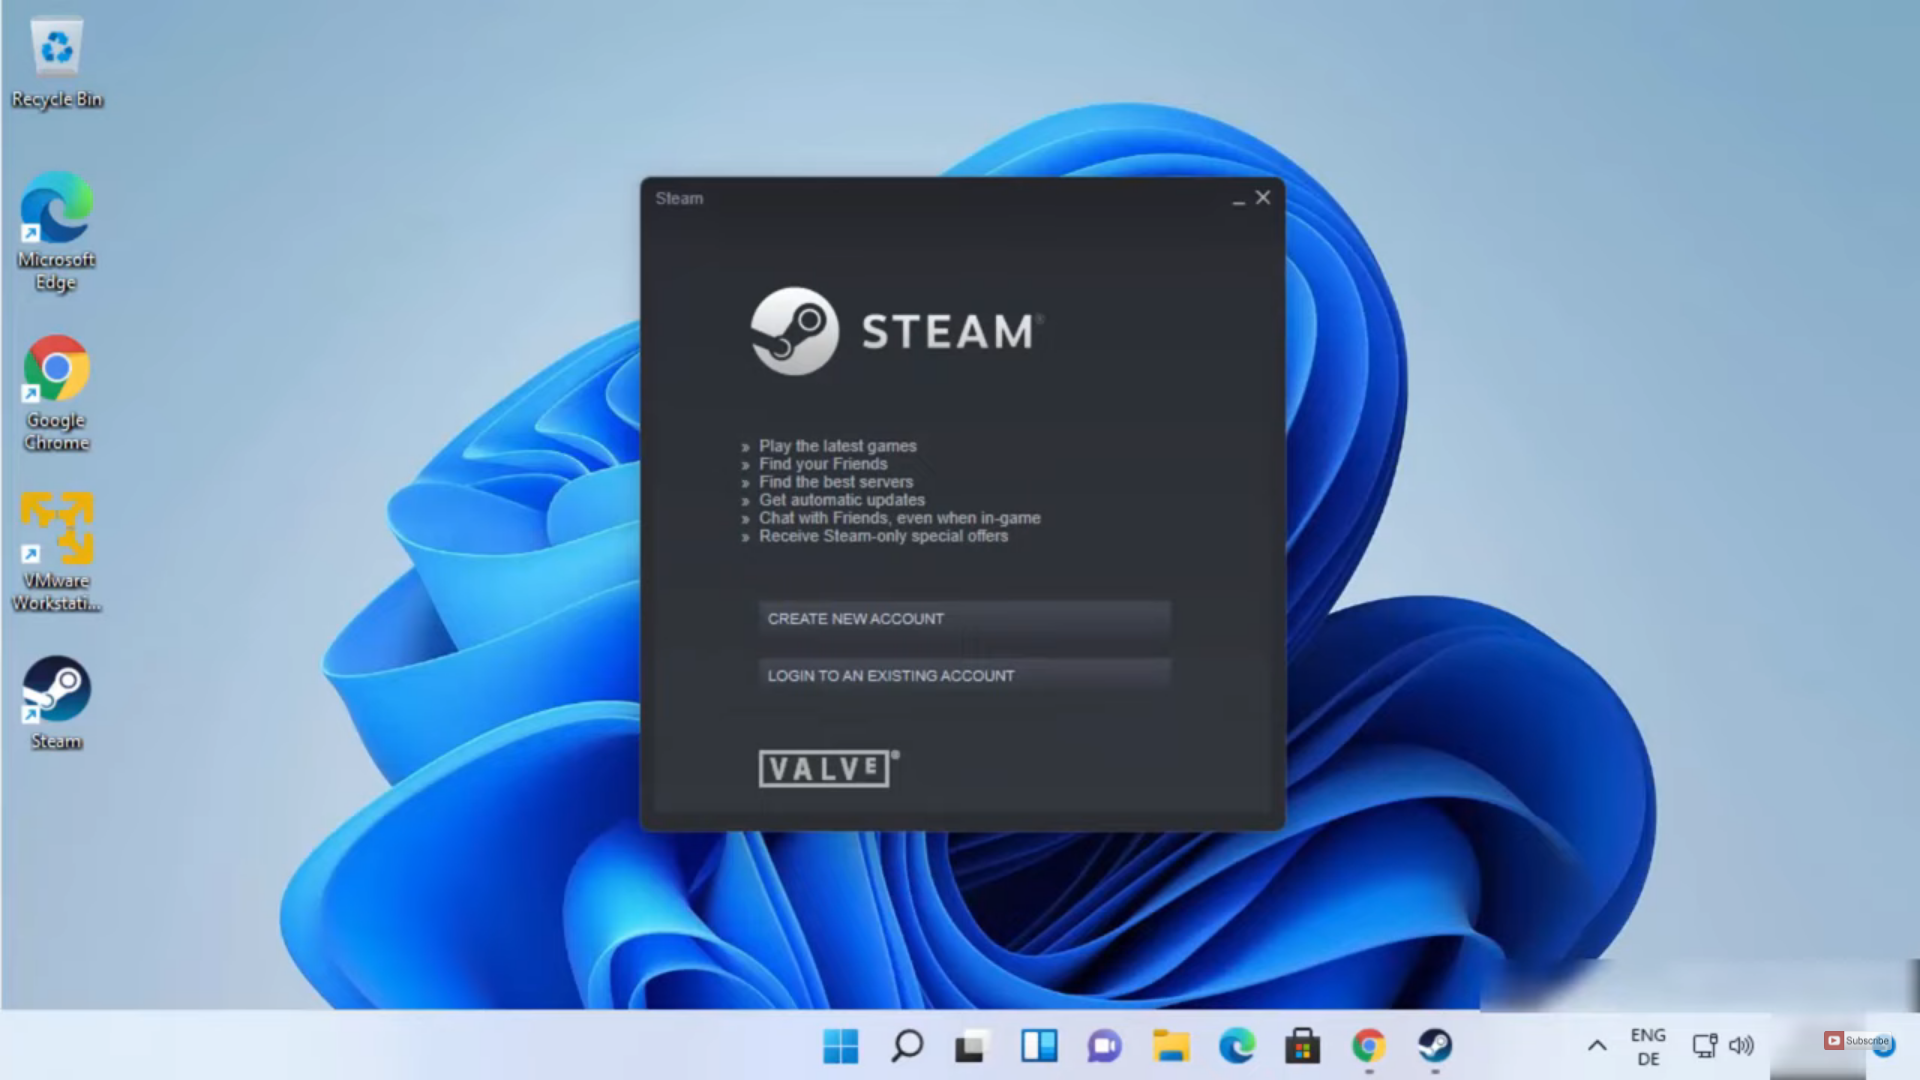Minimize the Steam dialog window
Image resolution: width=1920 pixels, height=1080 pixels.
[1238, 199]
